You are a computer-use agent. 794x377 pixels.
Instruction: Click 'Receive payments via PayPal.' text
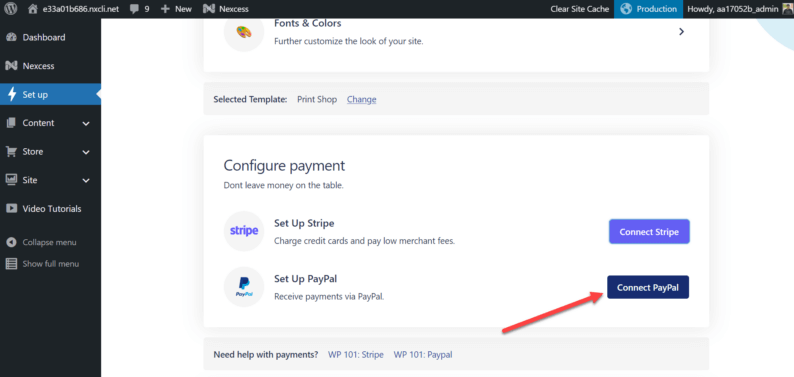tap(329, 297)
